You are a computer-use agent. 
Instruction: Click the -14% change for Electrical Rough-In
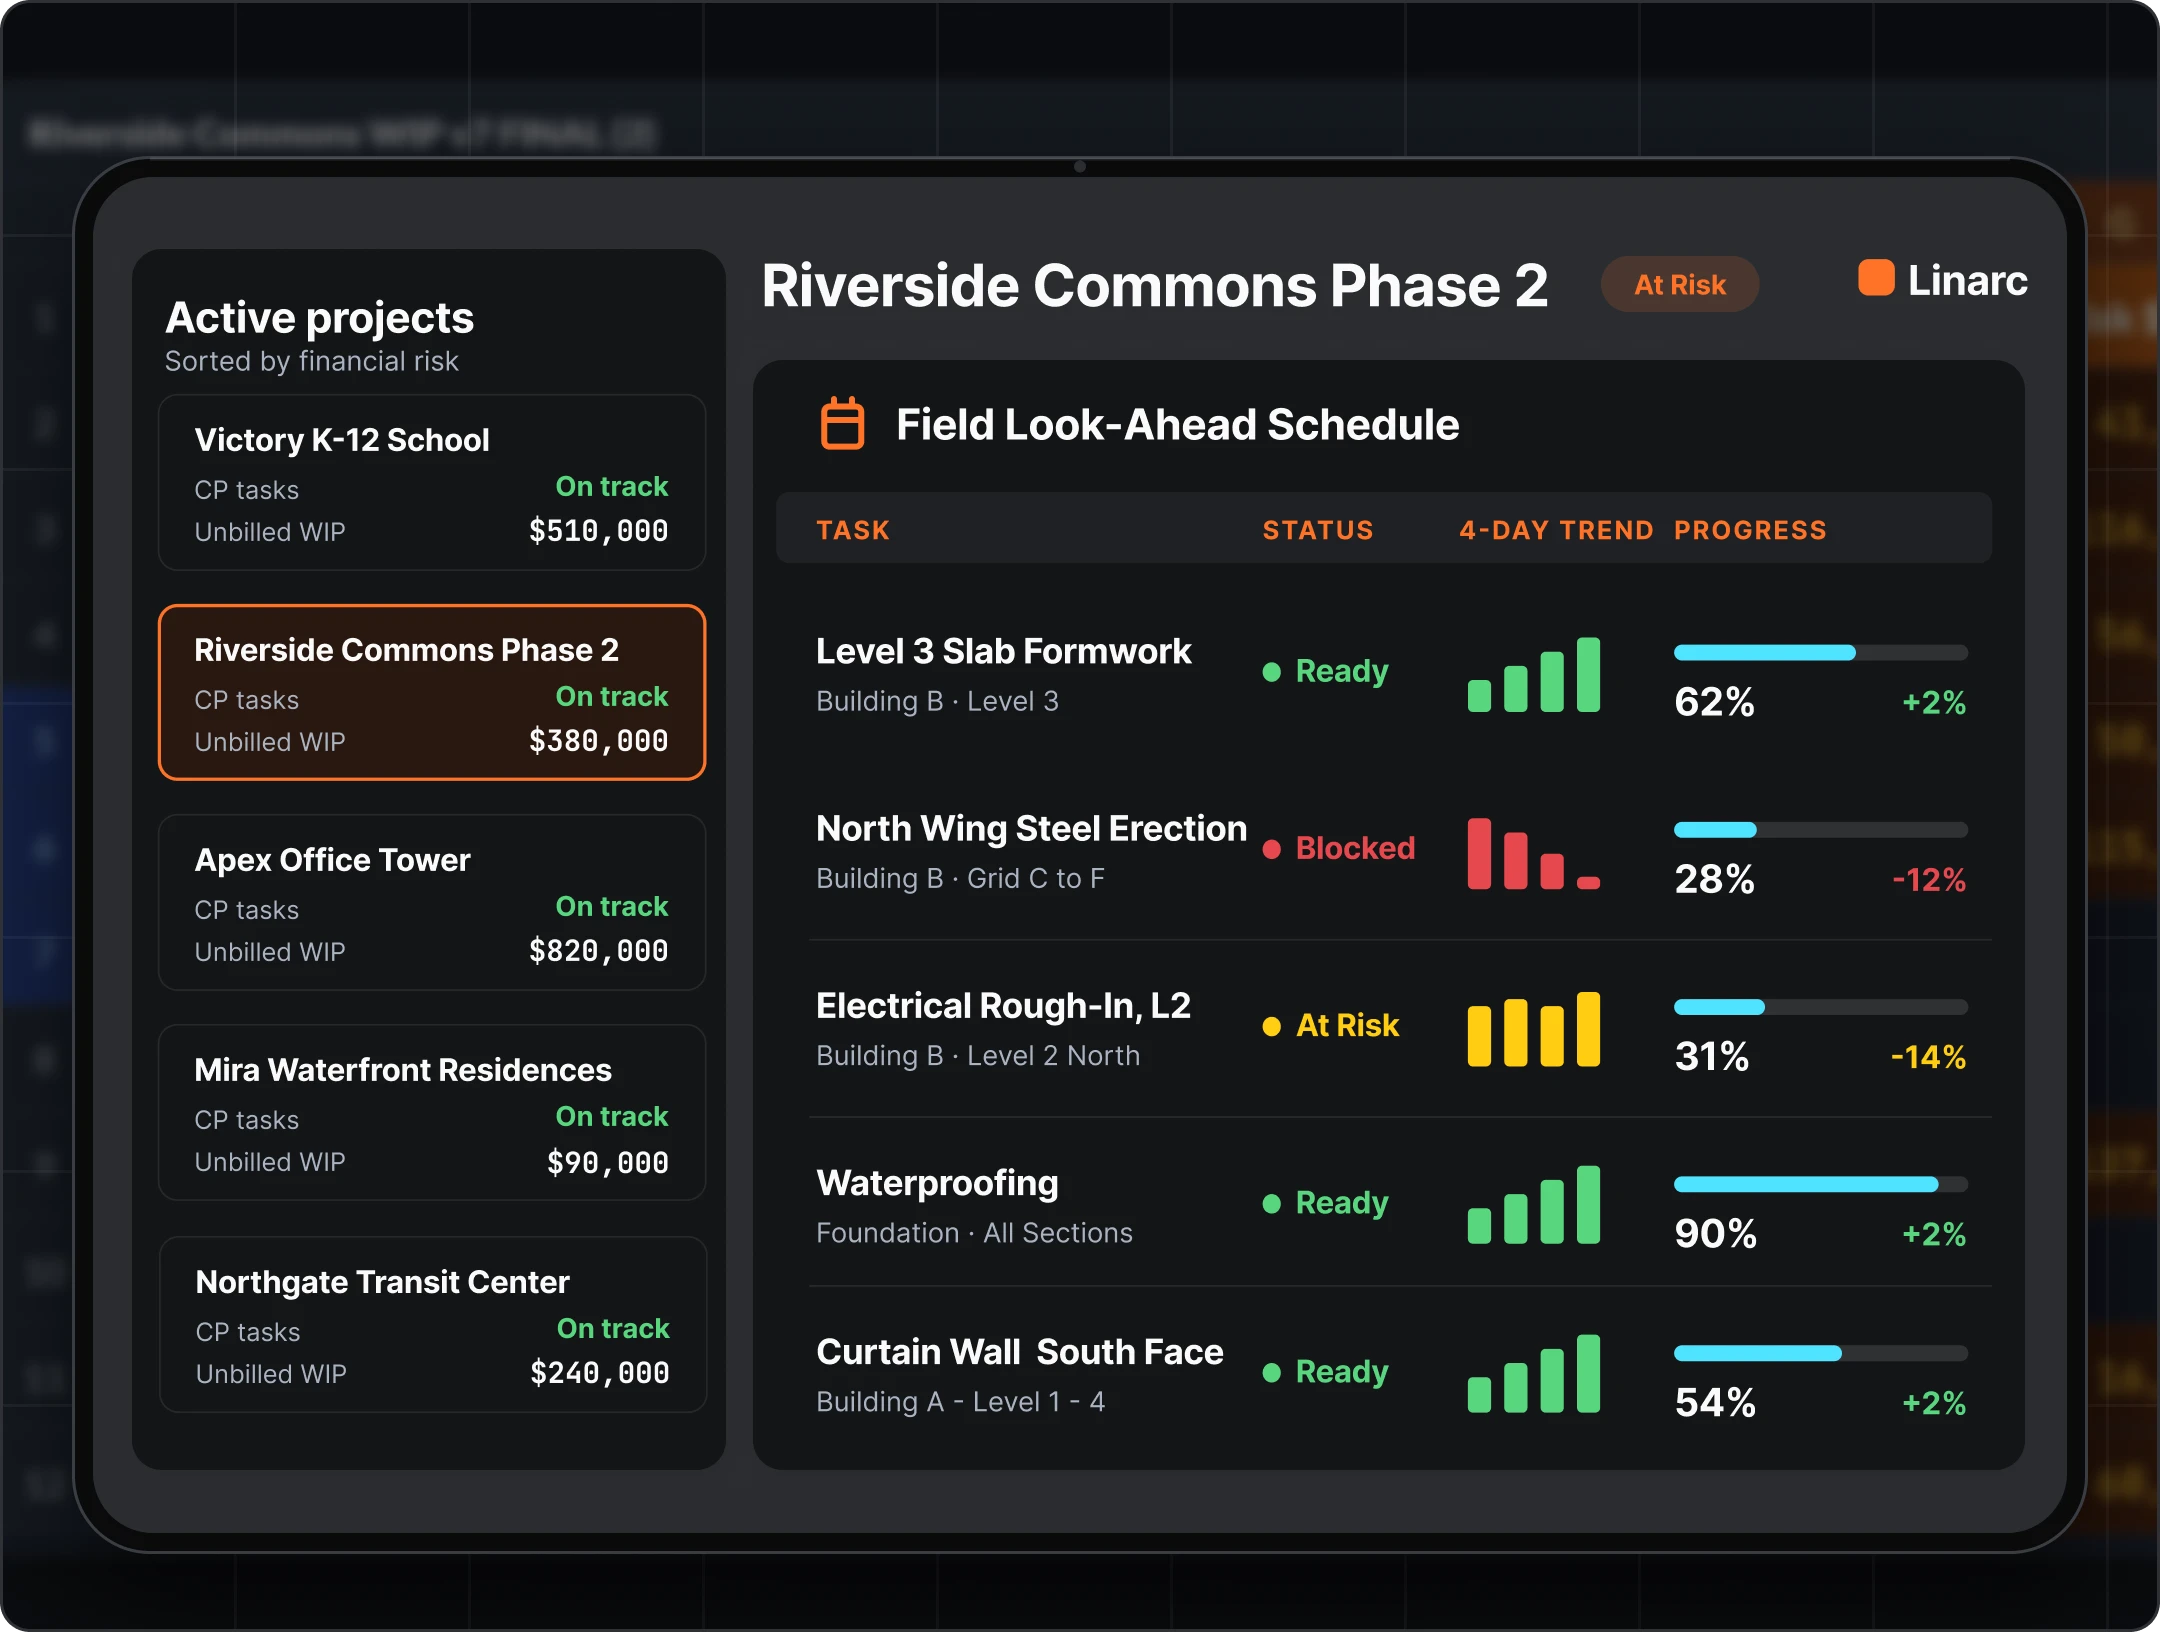click(x=1928, y=1057)
